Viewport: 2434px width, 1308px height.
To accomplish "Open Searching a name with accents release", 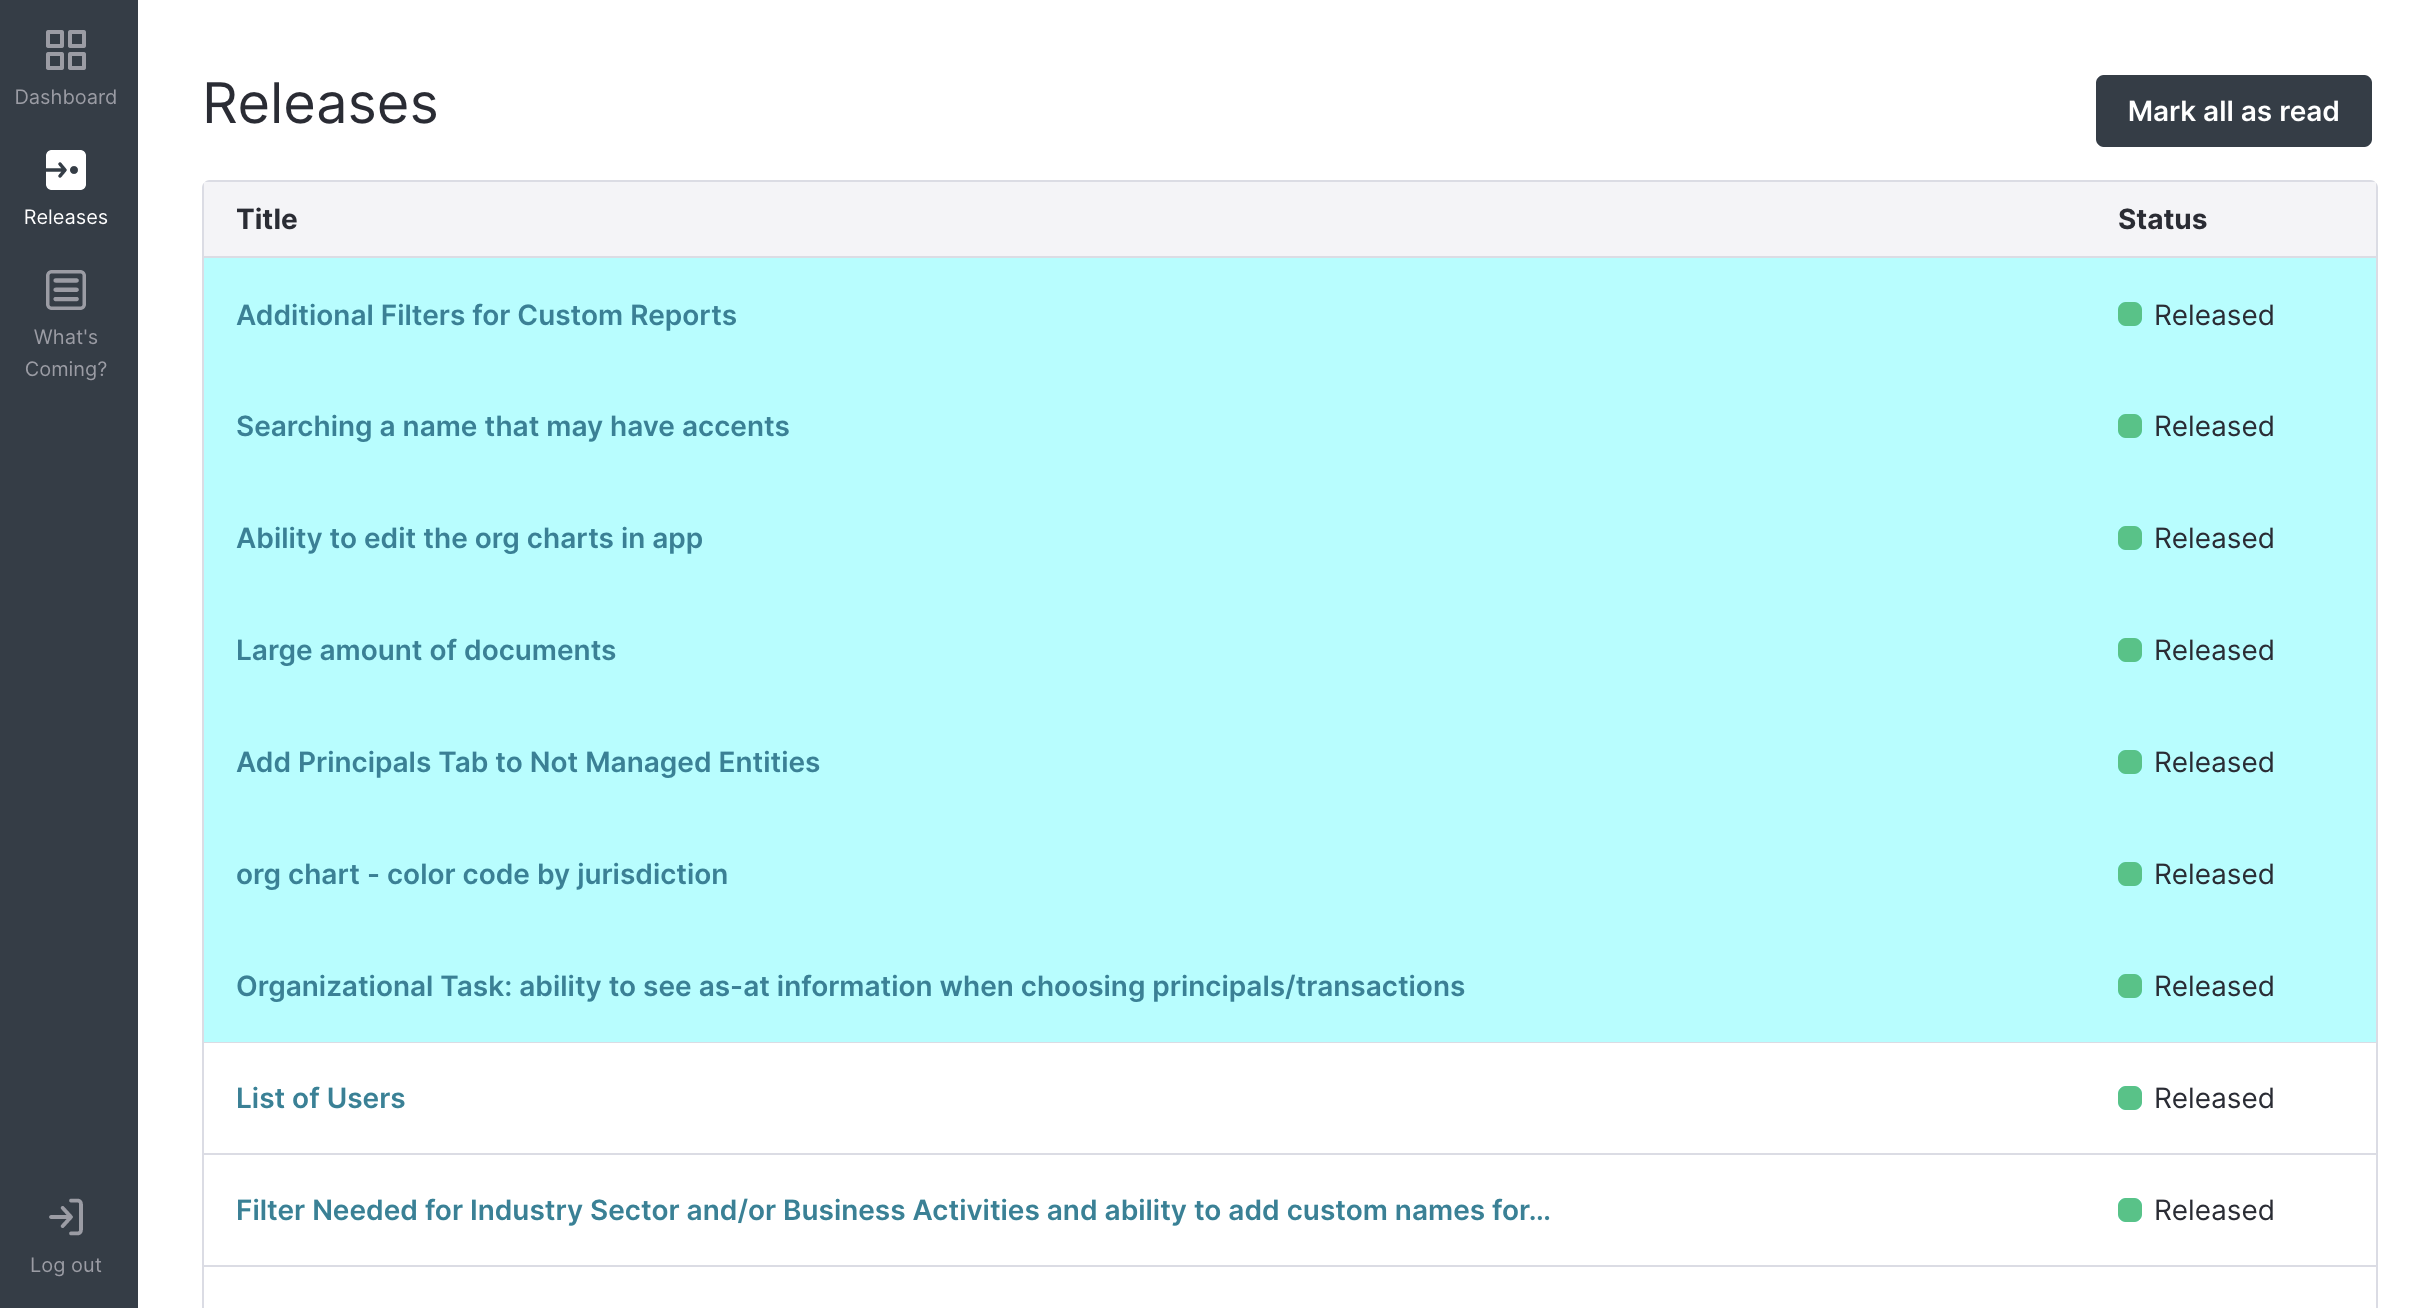I will (x=512, y=426).
